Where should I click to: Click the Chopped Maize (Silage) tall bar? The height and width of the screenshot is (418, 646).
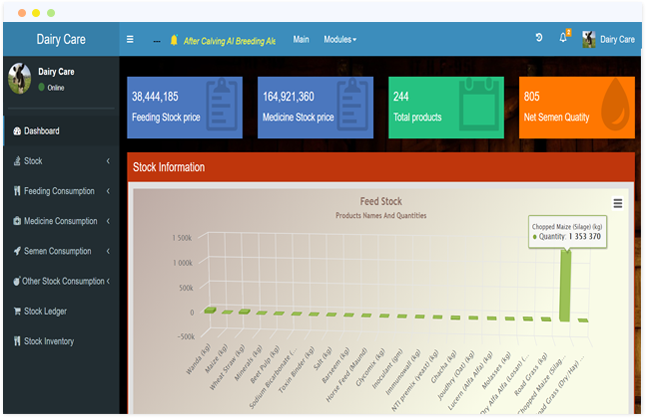pyautogui.click(x=565, y=286)
